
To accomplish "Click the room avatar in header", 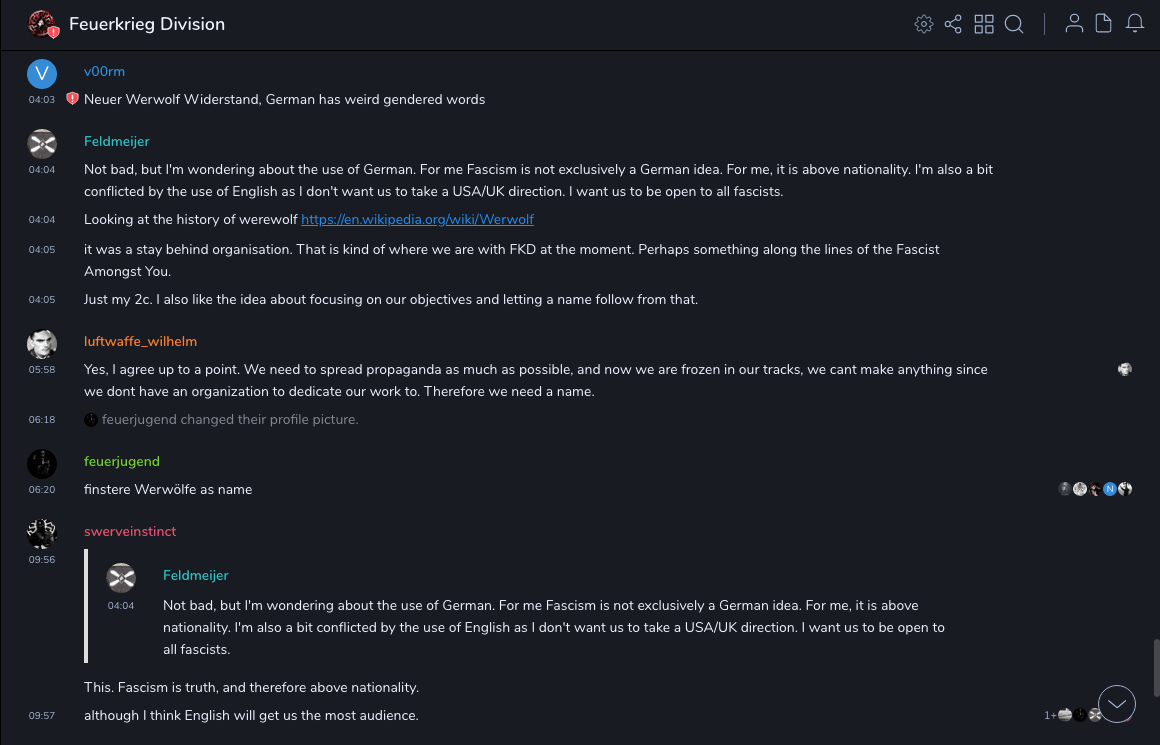I will (x=42, y=24).
